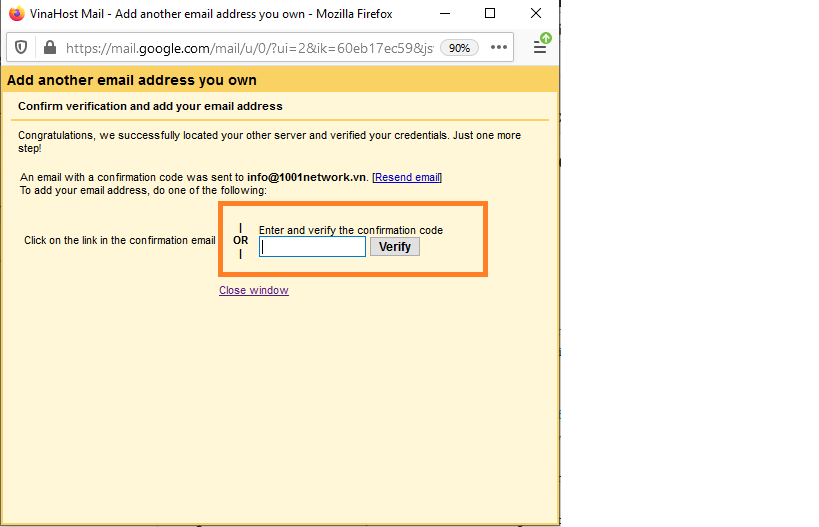
Task: Maximize the Firefox window
Action: click(490, 14)
